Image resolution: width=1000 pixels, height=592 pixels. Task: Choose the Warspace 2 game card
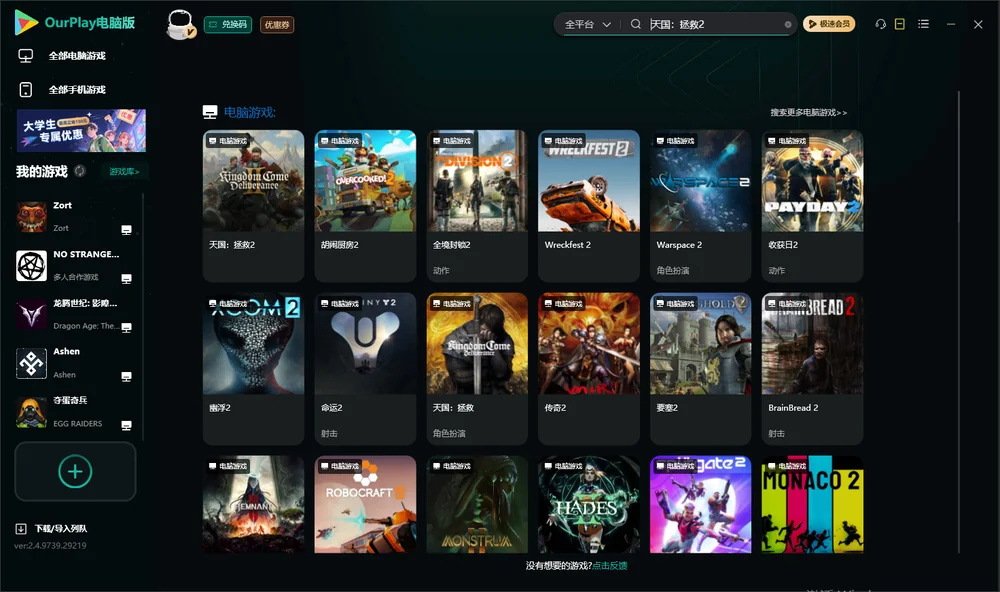700,205
